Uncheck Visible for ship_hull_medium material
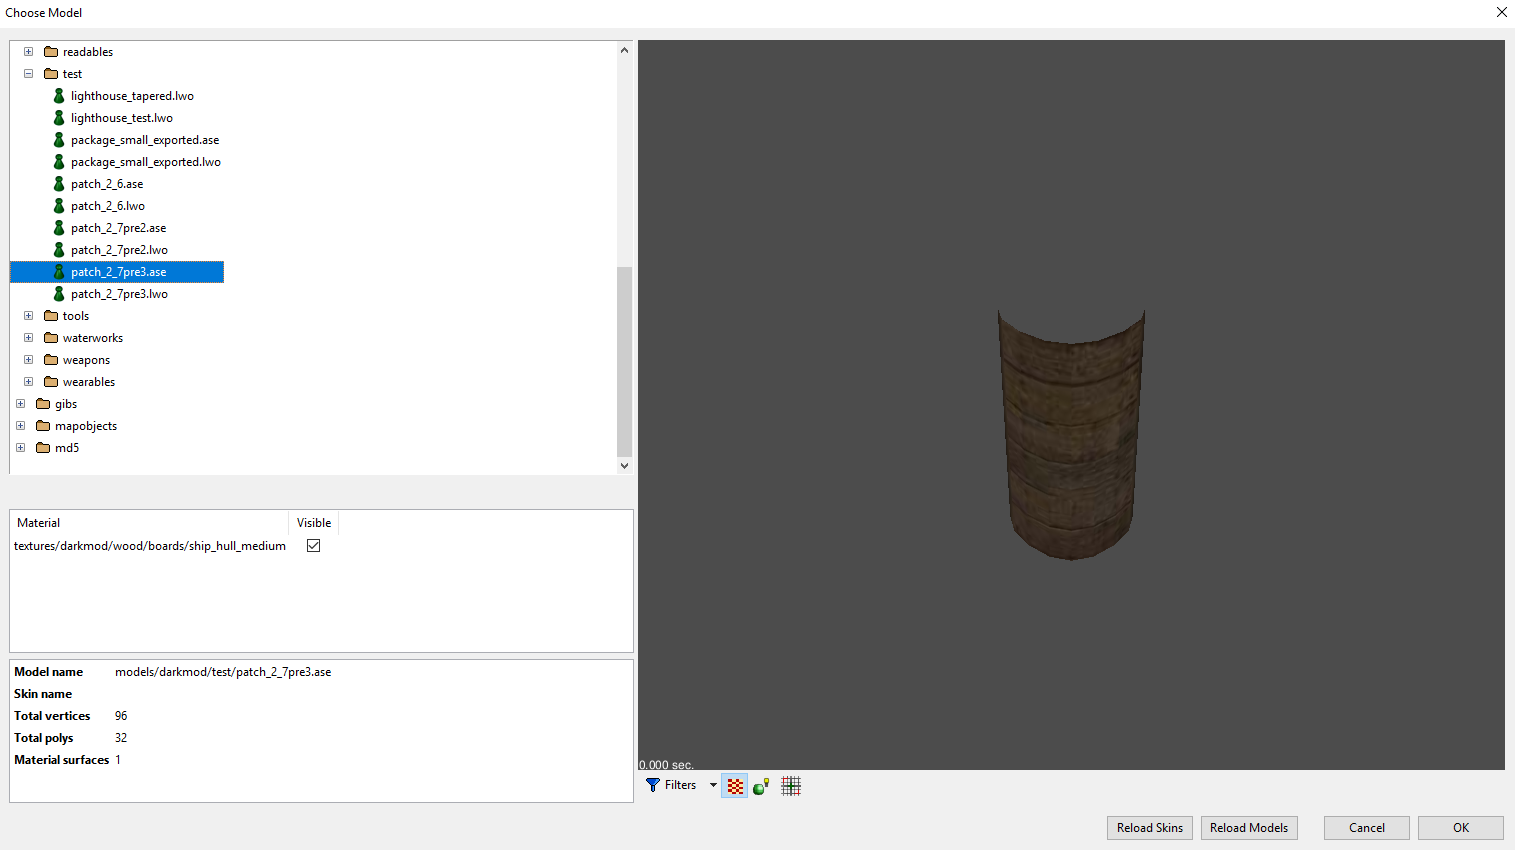Viewport: 1515px width, 850px height. pyautogui.click(x=313, y=546)
